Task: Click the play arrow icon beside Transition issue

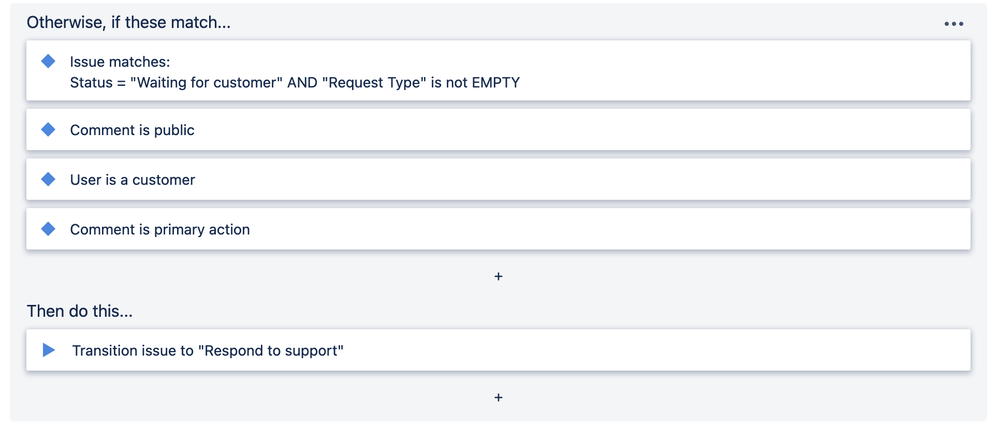Action: click(x=49, y=351)
